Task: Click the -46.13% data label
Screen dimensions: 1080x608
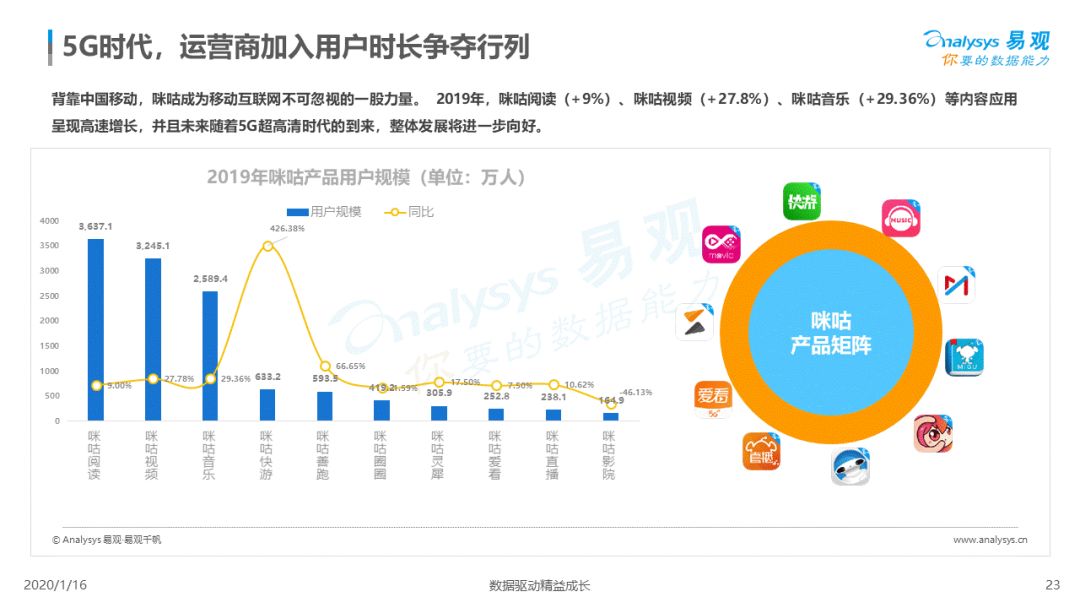Action: (x=636, y=392)
